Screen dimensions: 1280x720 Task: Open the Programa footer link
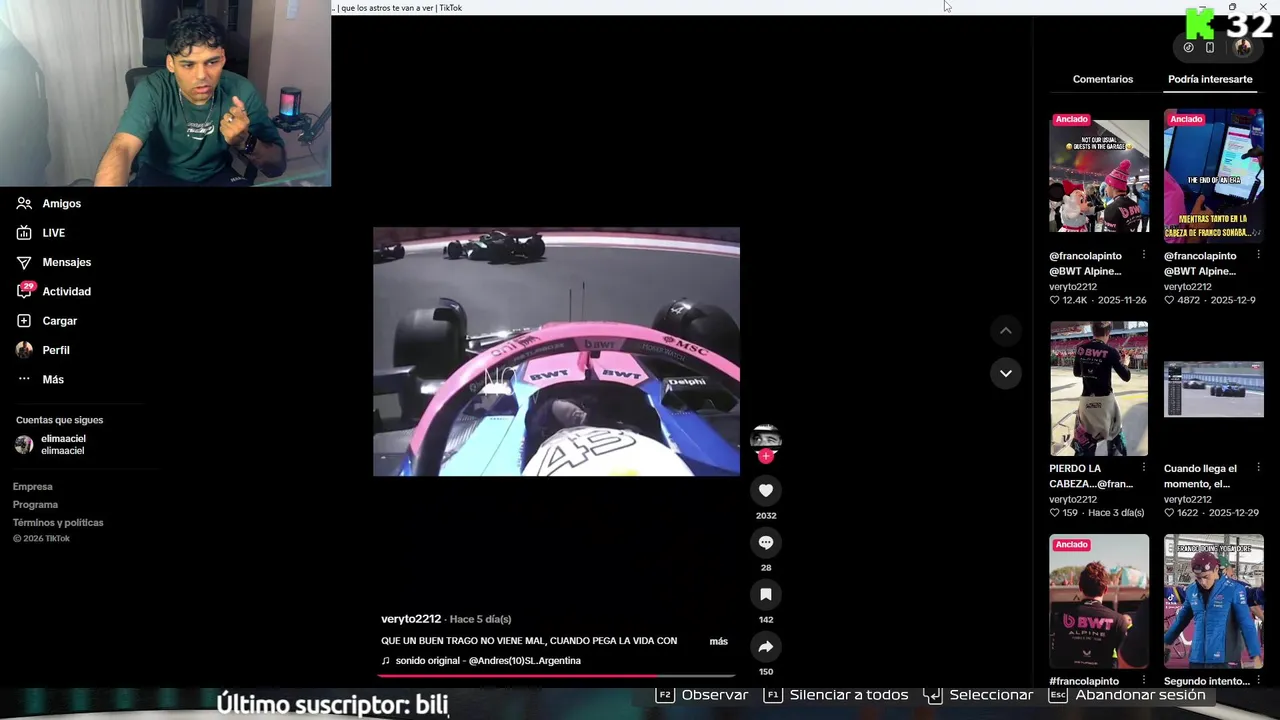(x=35, y=505)
